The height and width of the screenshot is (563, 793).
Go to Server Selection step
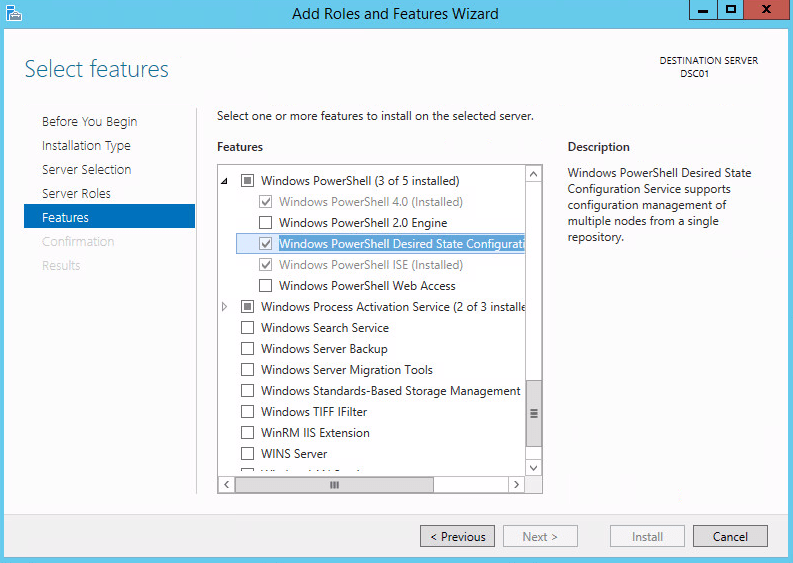click(x=86, y=169)
